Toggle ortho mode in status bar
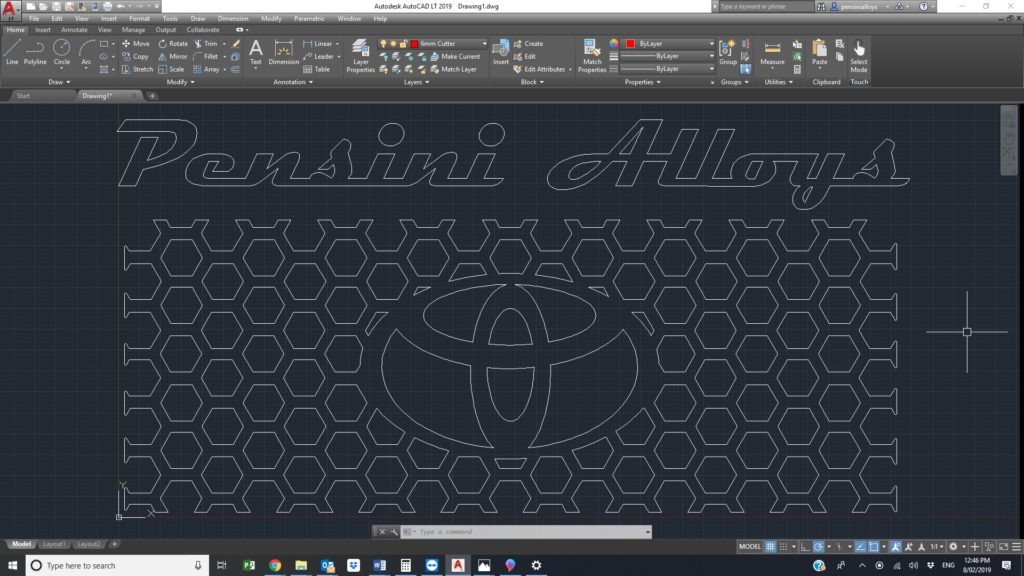The image size is (1024, 576). 805,547
